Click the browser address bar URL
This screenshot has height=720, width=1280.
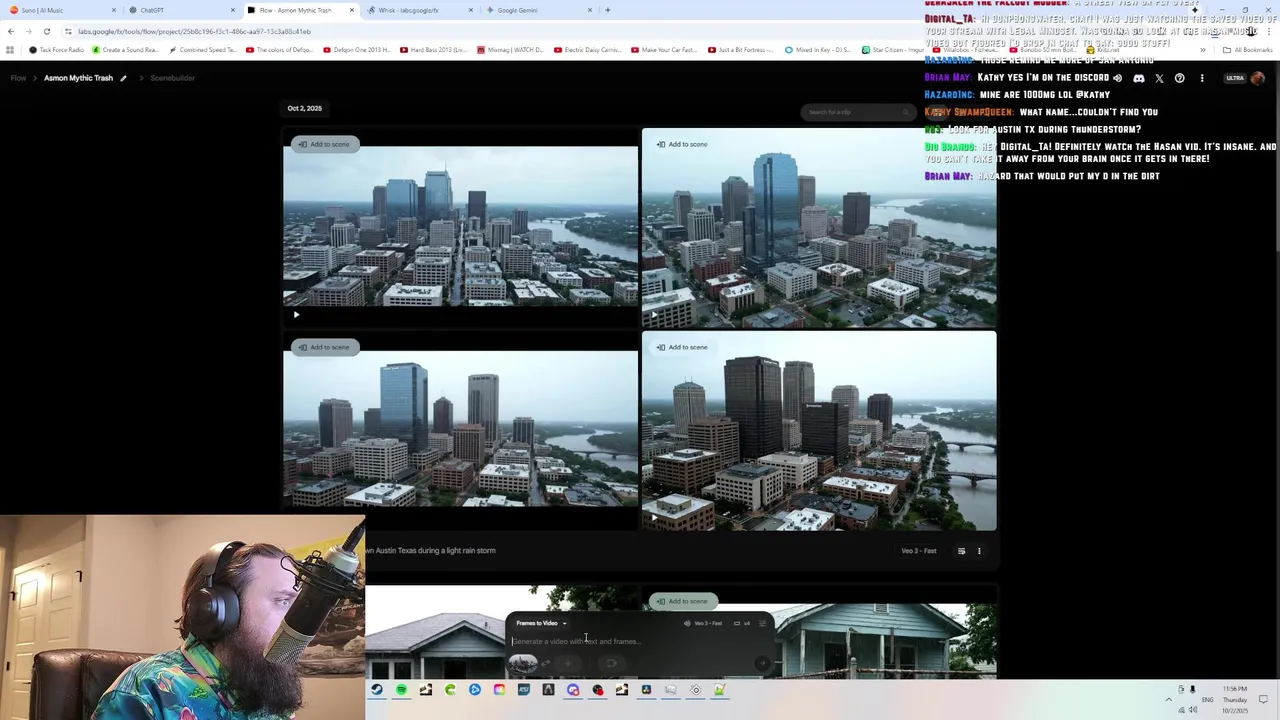tap(195, 31)
